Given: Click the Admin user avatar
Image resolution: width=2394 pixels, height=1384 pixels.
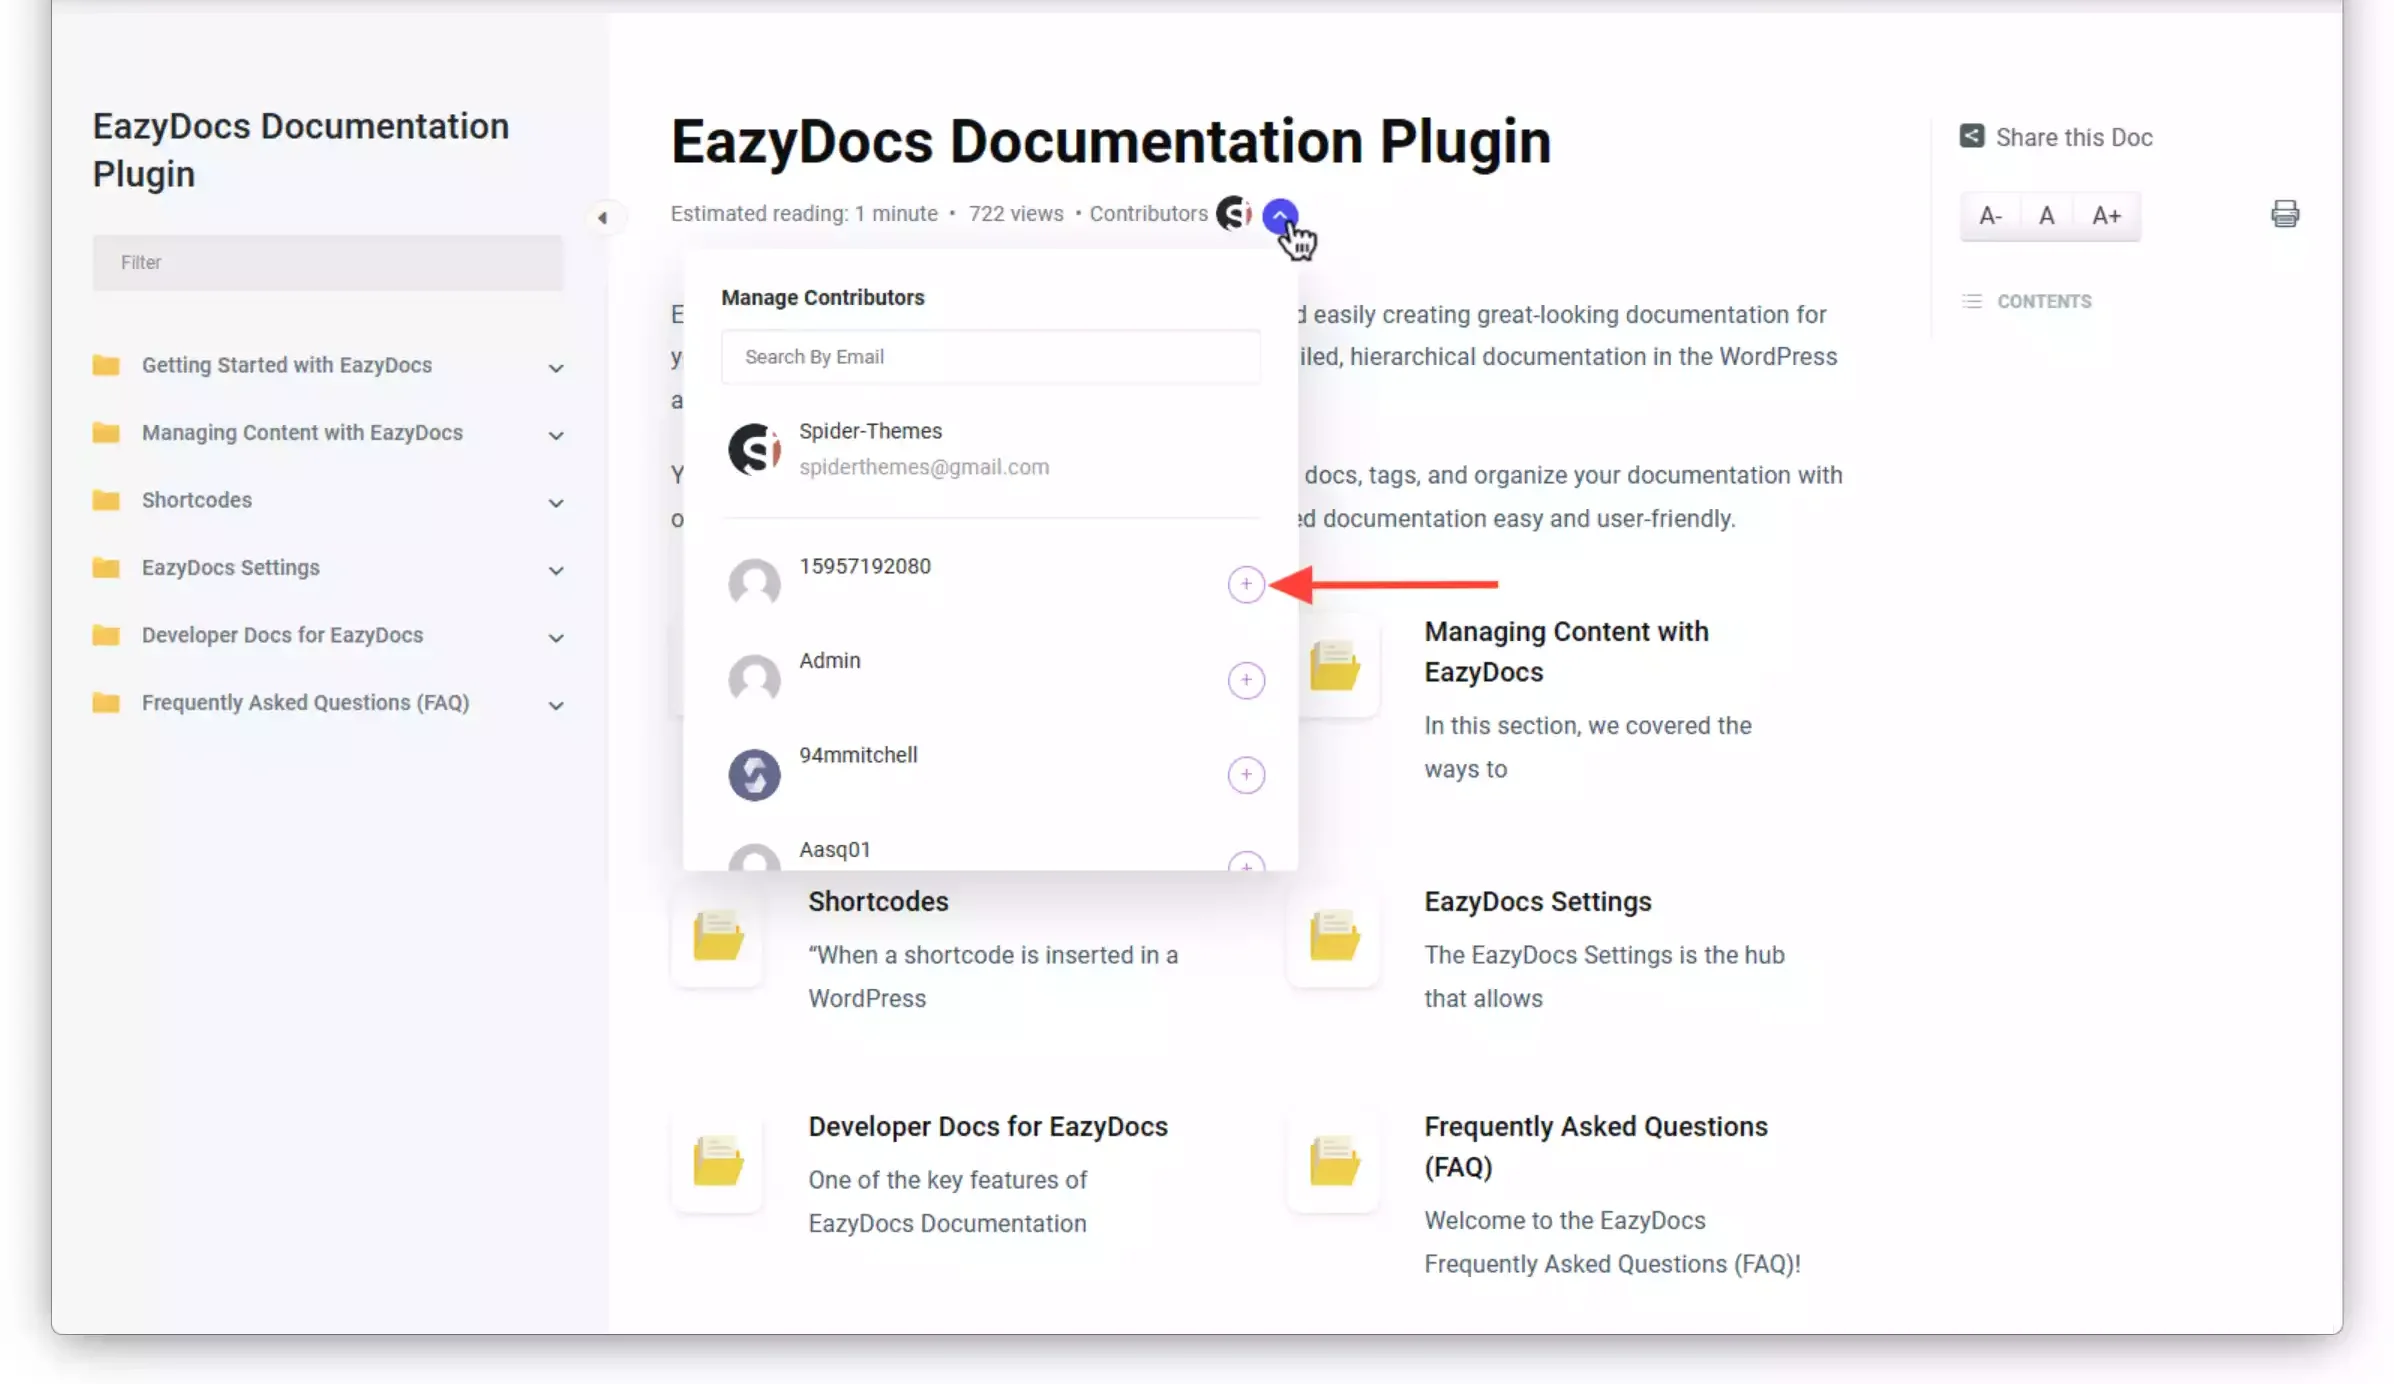Looking at the screenshot, I should [x=754, y=680].
